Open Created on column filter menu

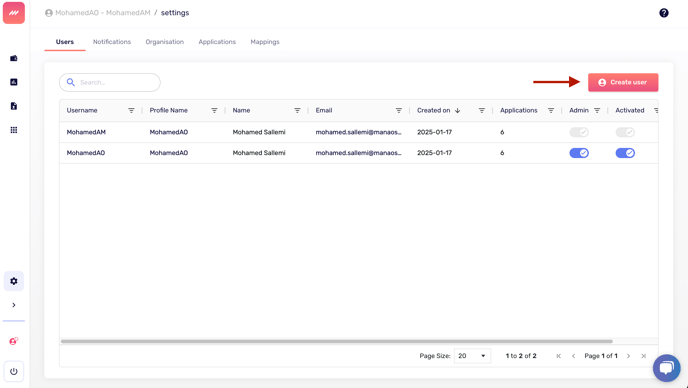click(481, 111)
